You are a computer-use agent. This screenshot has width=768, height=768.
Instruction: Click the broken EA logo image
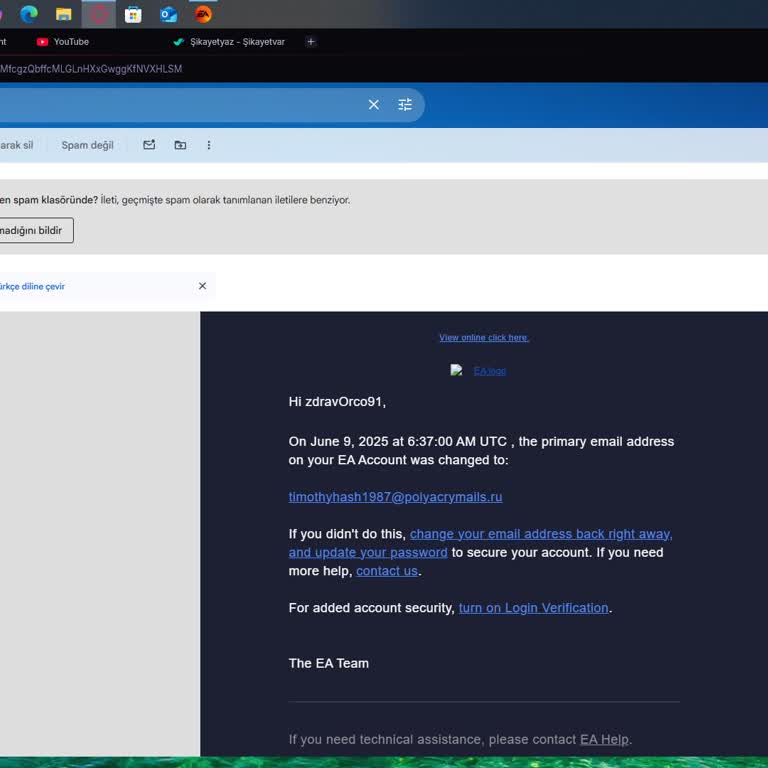[456, 370]
